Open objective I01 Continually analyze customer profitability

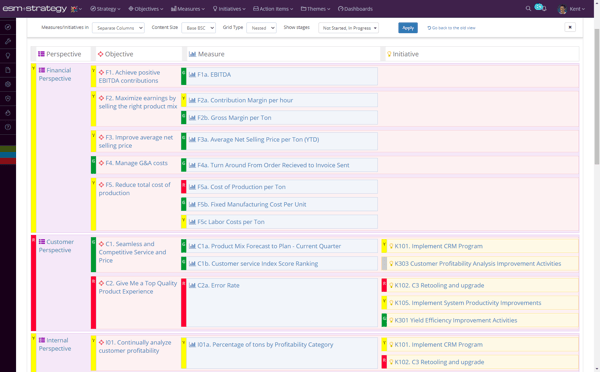pyautogui.click(x=135, y=346)
